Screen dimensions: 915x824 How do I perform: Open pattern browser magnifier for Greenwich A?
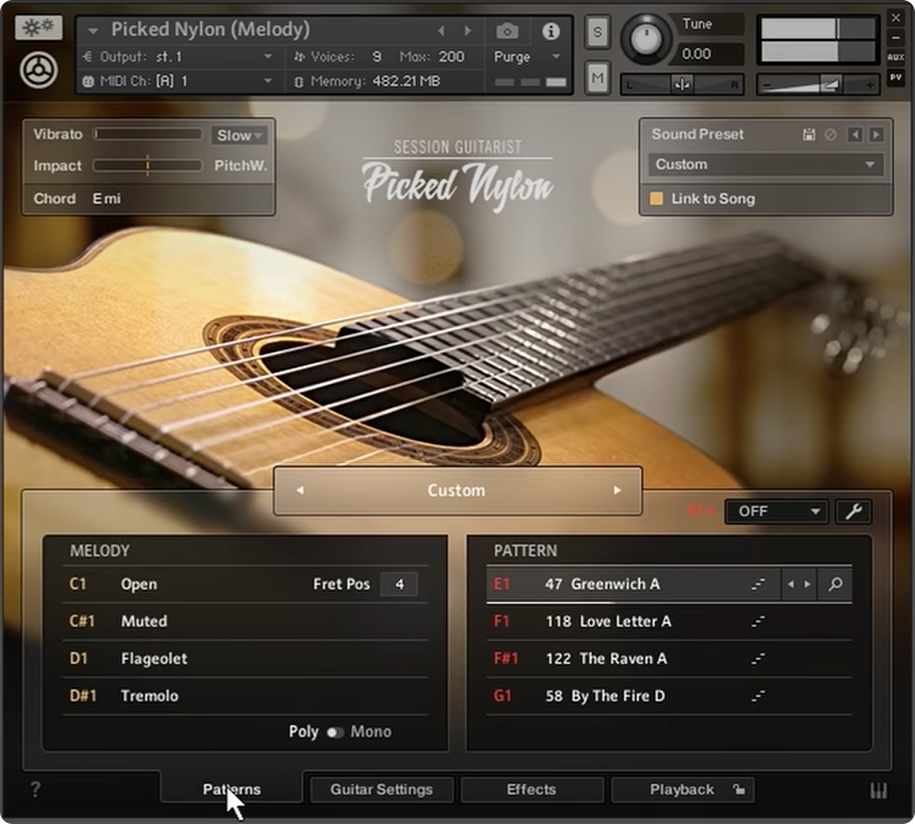coord(835,584)
